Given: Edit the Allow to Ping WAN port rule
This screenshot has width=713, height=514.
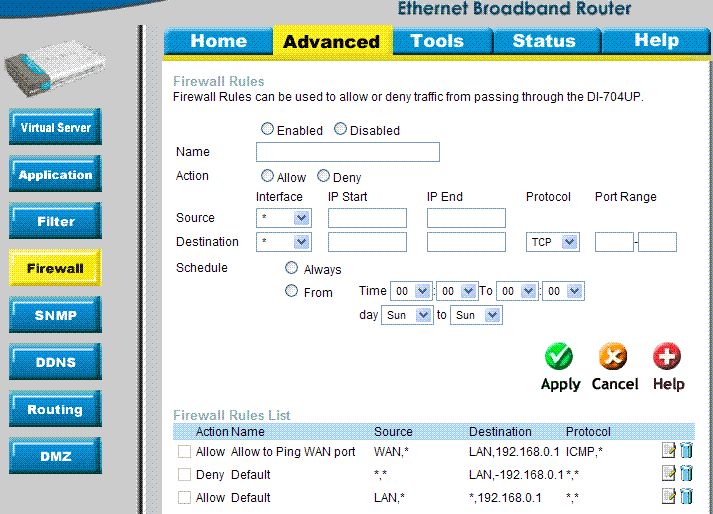Looking at the screenshot, I should pos(669,451).
